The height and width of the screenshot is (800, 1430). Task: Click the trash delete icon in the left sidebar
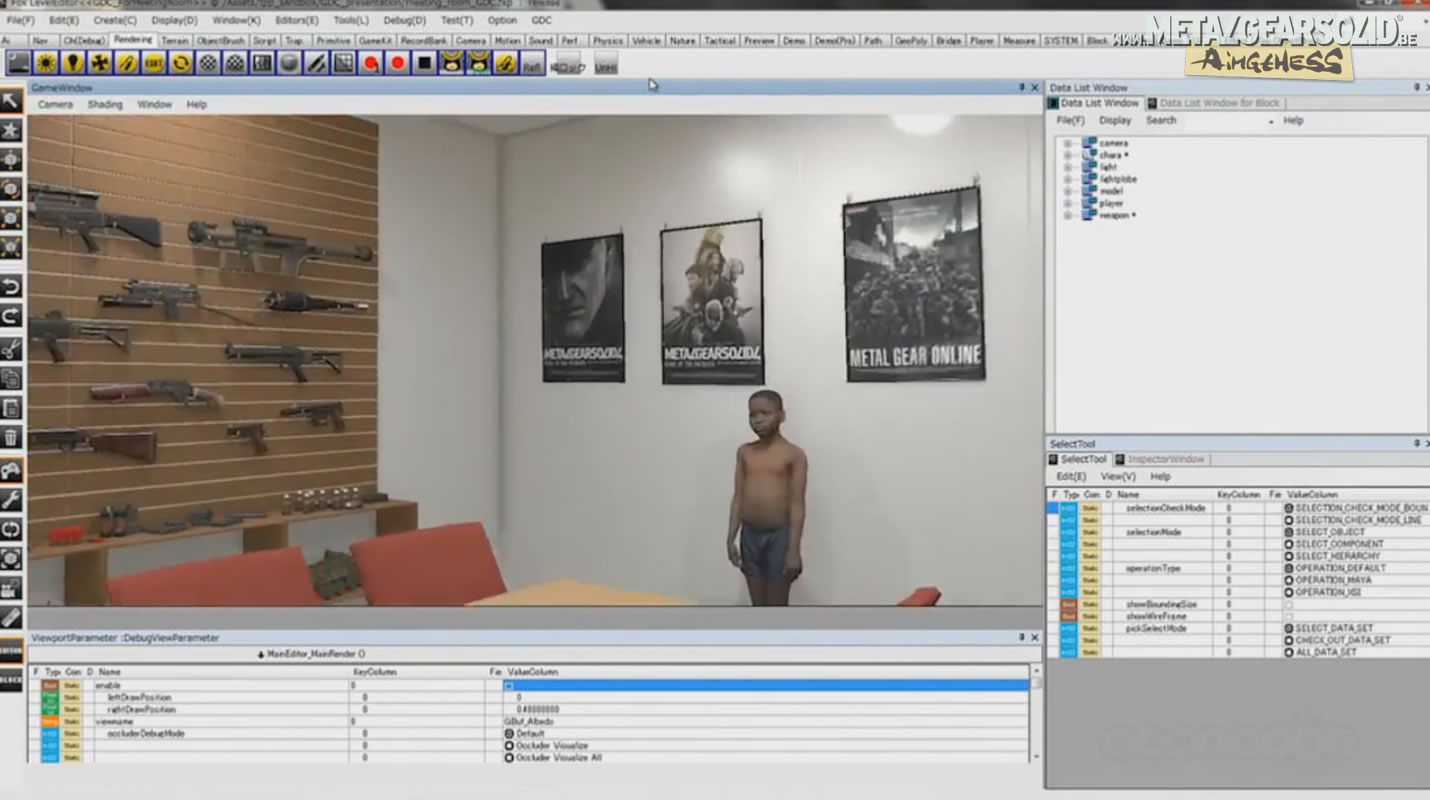(x=11, y=437)
